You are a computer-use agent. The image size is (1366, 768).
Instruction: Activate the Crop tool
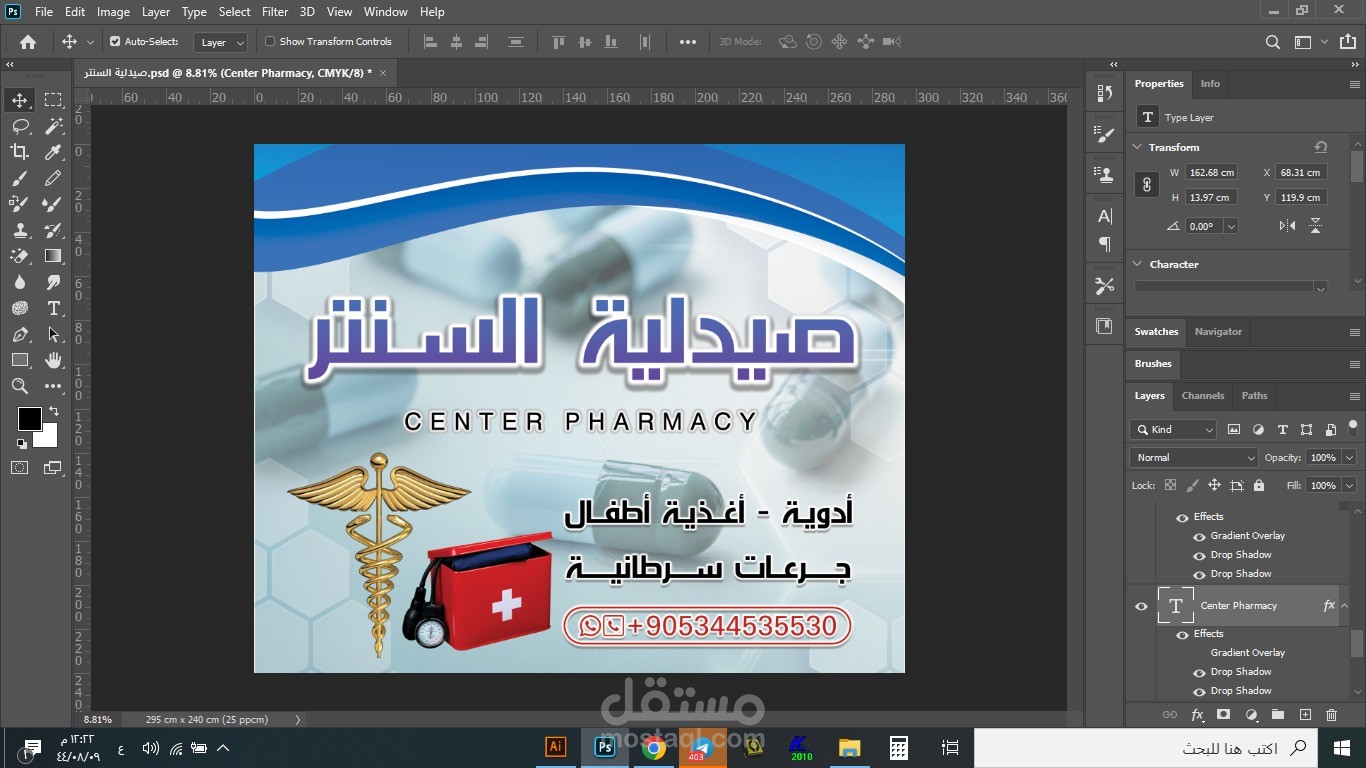tap(19, 152)
